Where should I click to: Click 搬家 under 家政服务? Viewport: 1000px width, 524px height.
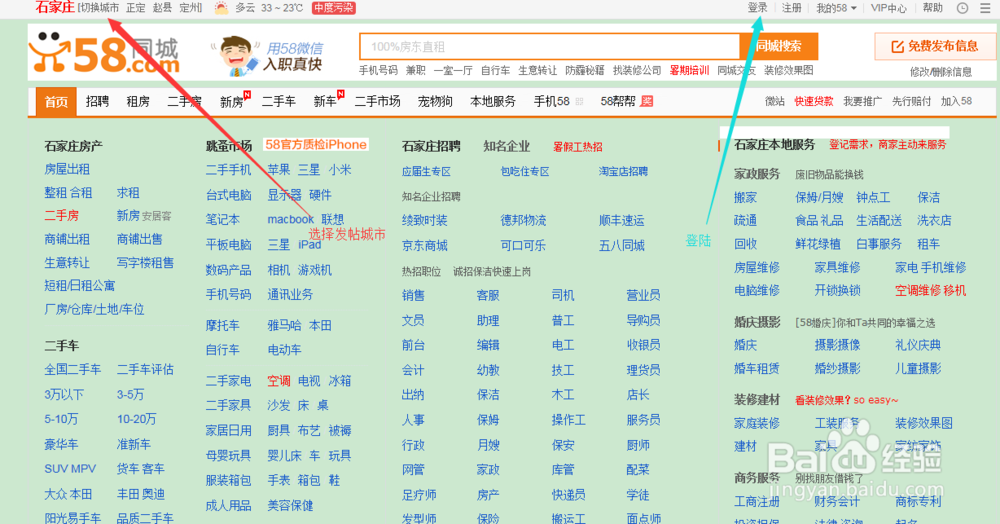(746, 198)
